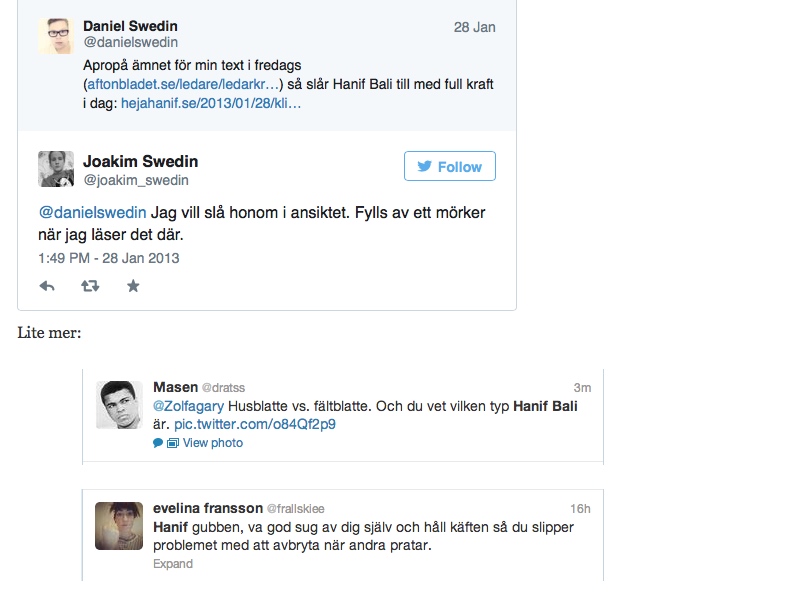
Task: Click the retweet icon under Joakim's tweet
Action: tap(90, 286)
